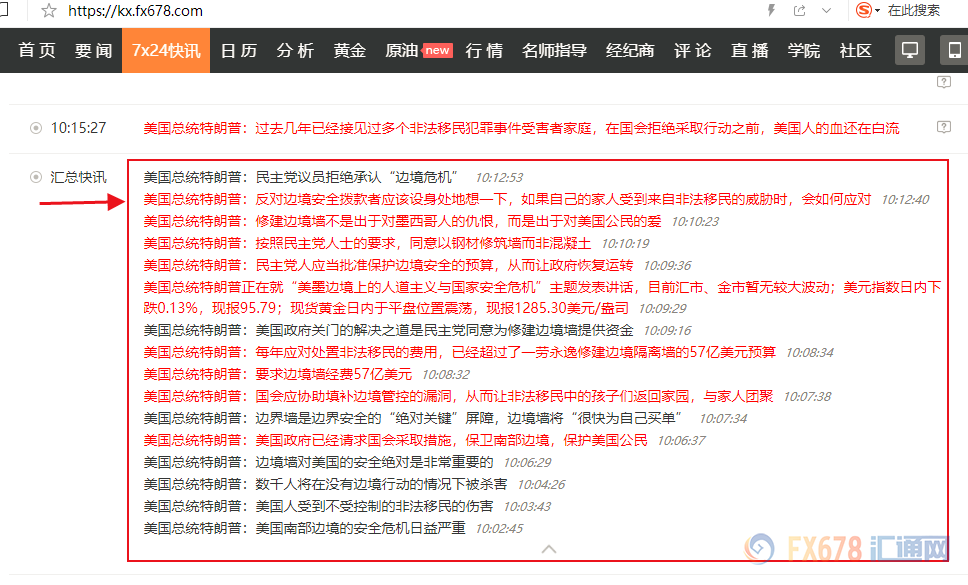Select the 7x24快讯 tab
This screenshot has height=585, width=968.
166,51
